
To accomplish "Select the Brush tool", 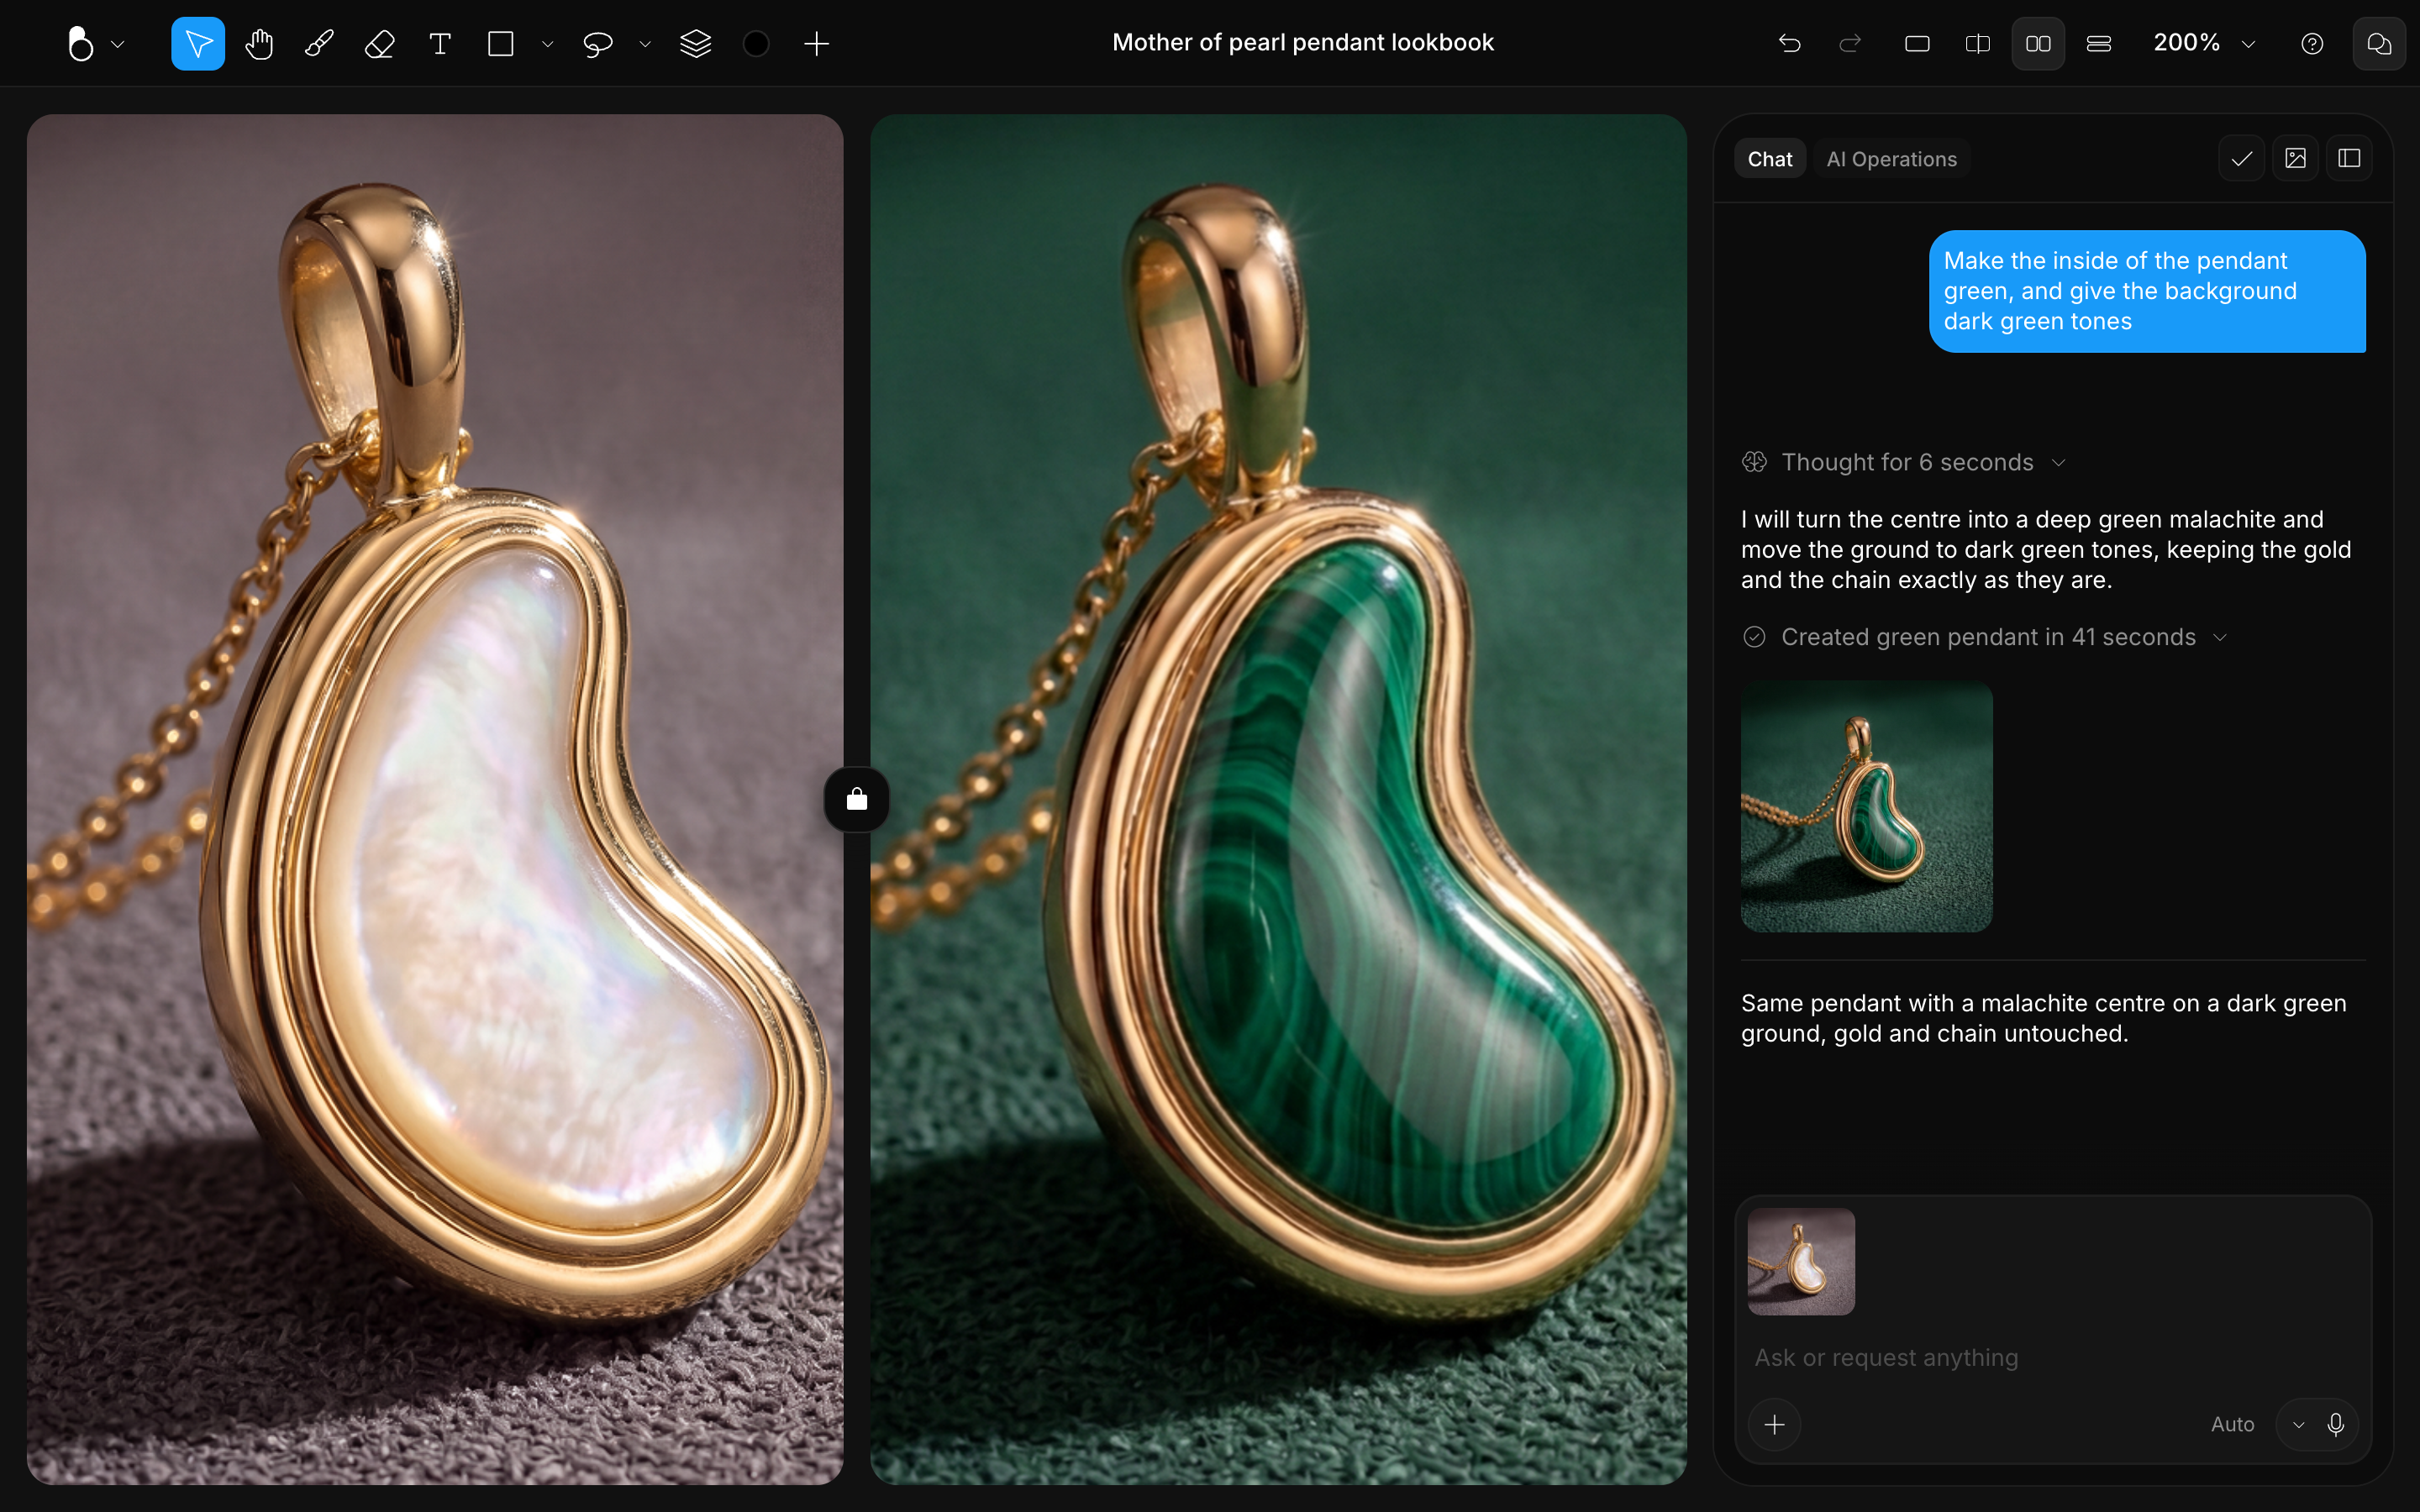I will point(319,44).
